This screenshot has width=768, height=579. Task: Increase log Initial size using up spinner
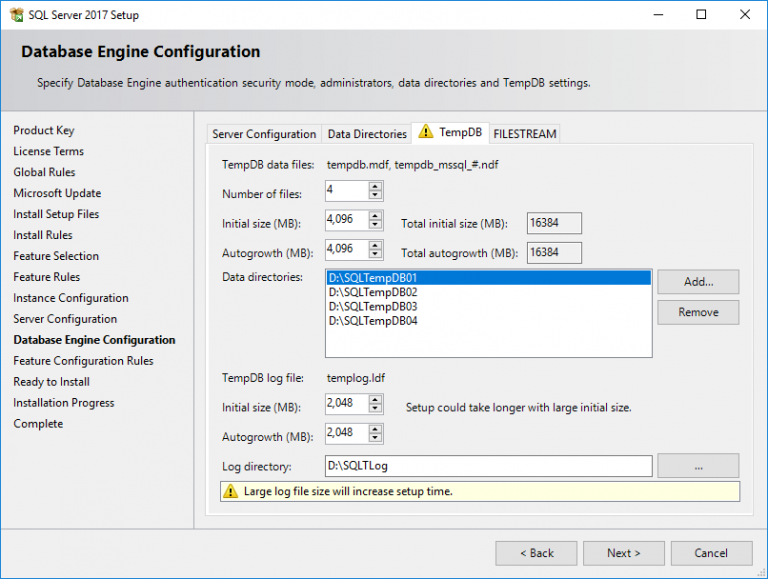(375, 399)
